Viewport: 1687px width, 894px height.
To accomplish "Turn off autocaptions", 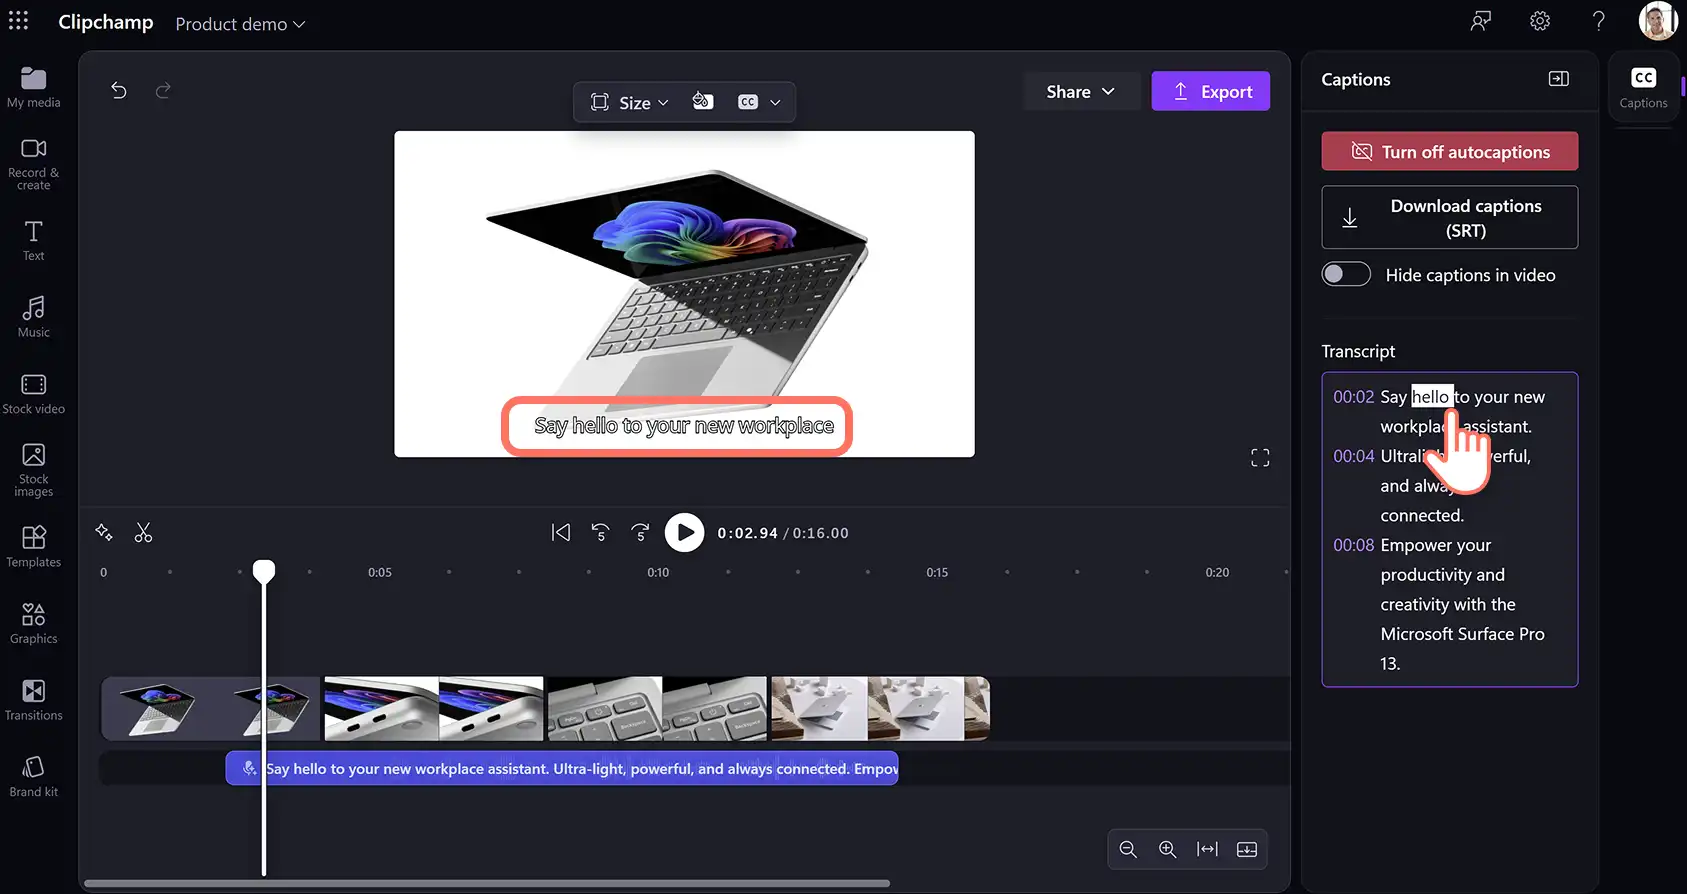I will 1450,151.
